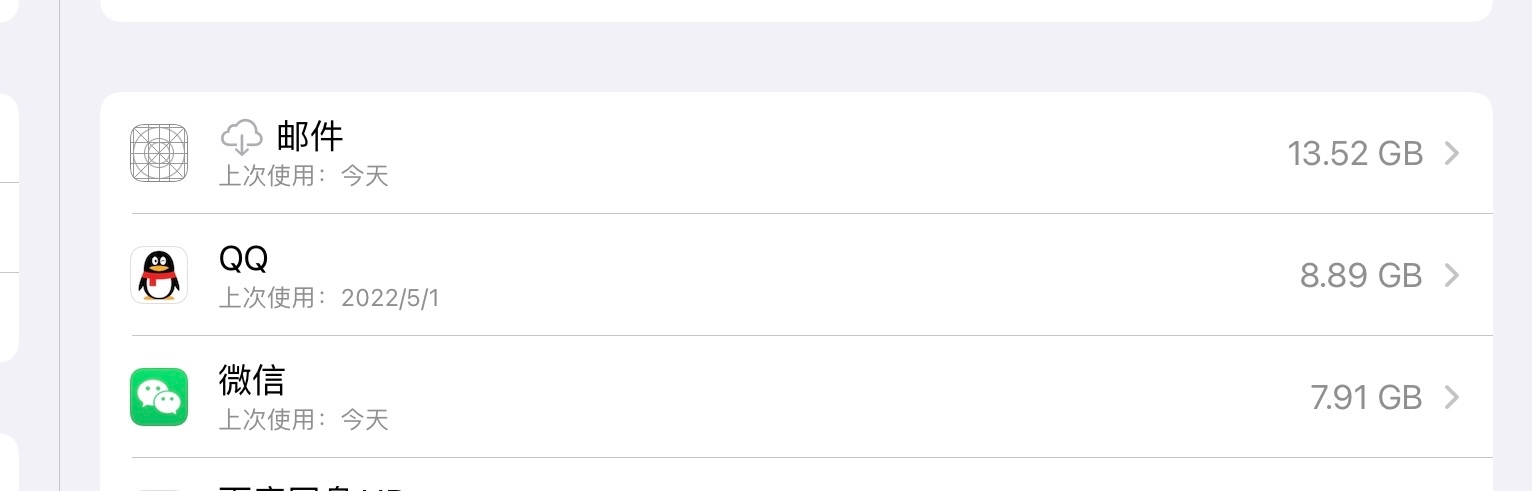Click the separator line between QQ and 微信
The height and width of the screenshot is (491, 1532).
click(x=810, y=335)
